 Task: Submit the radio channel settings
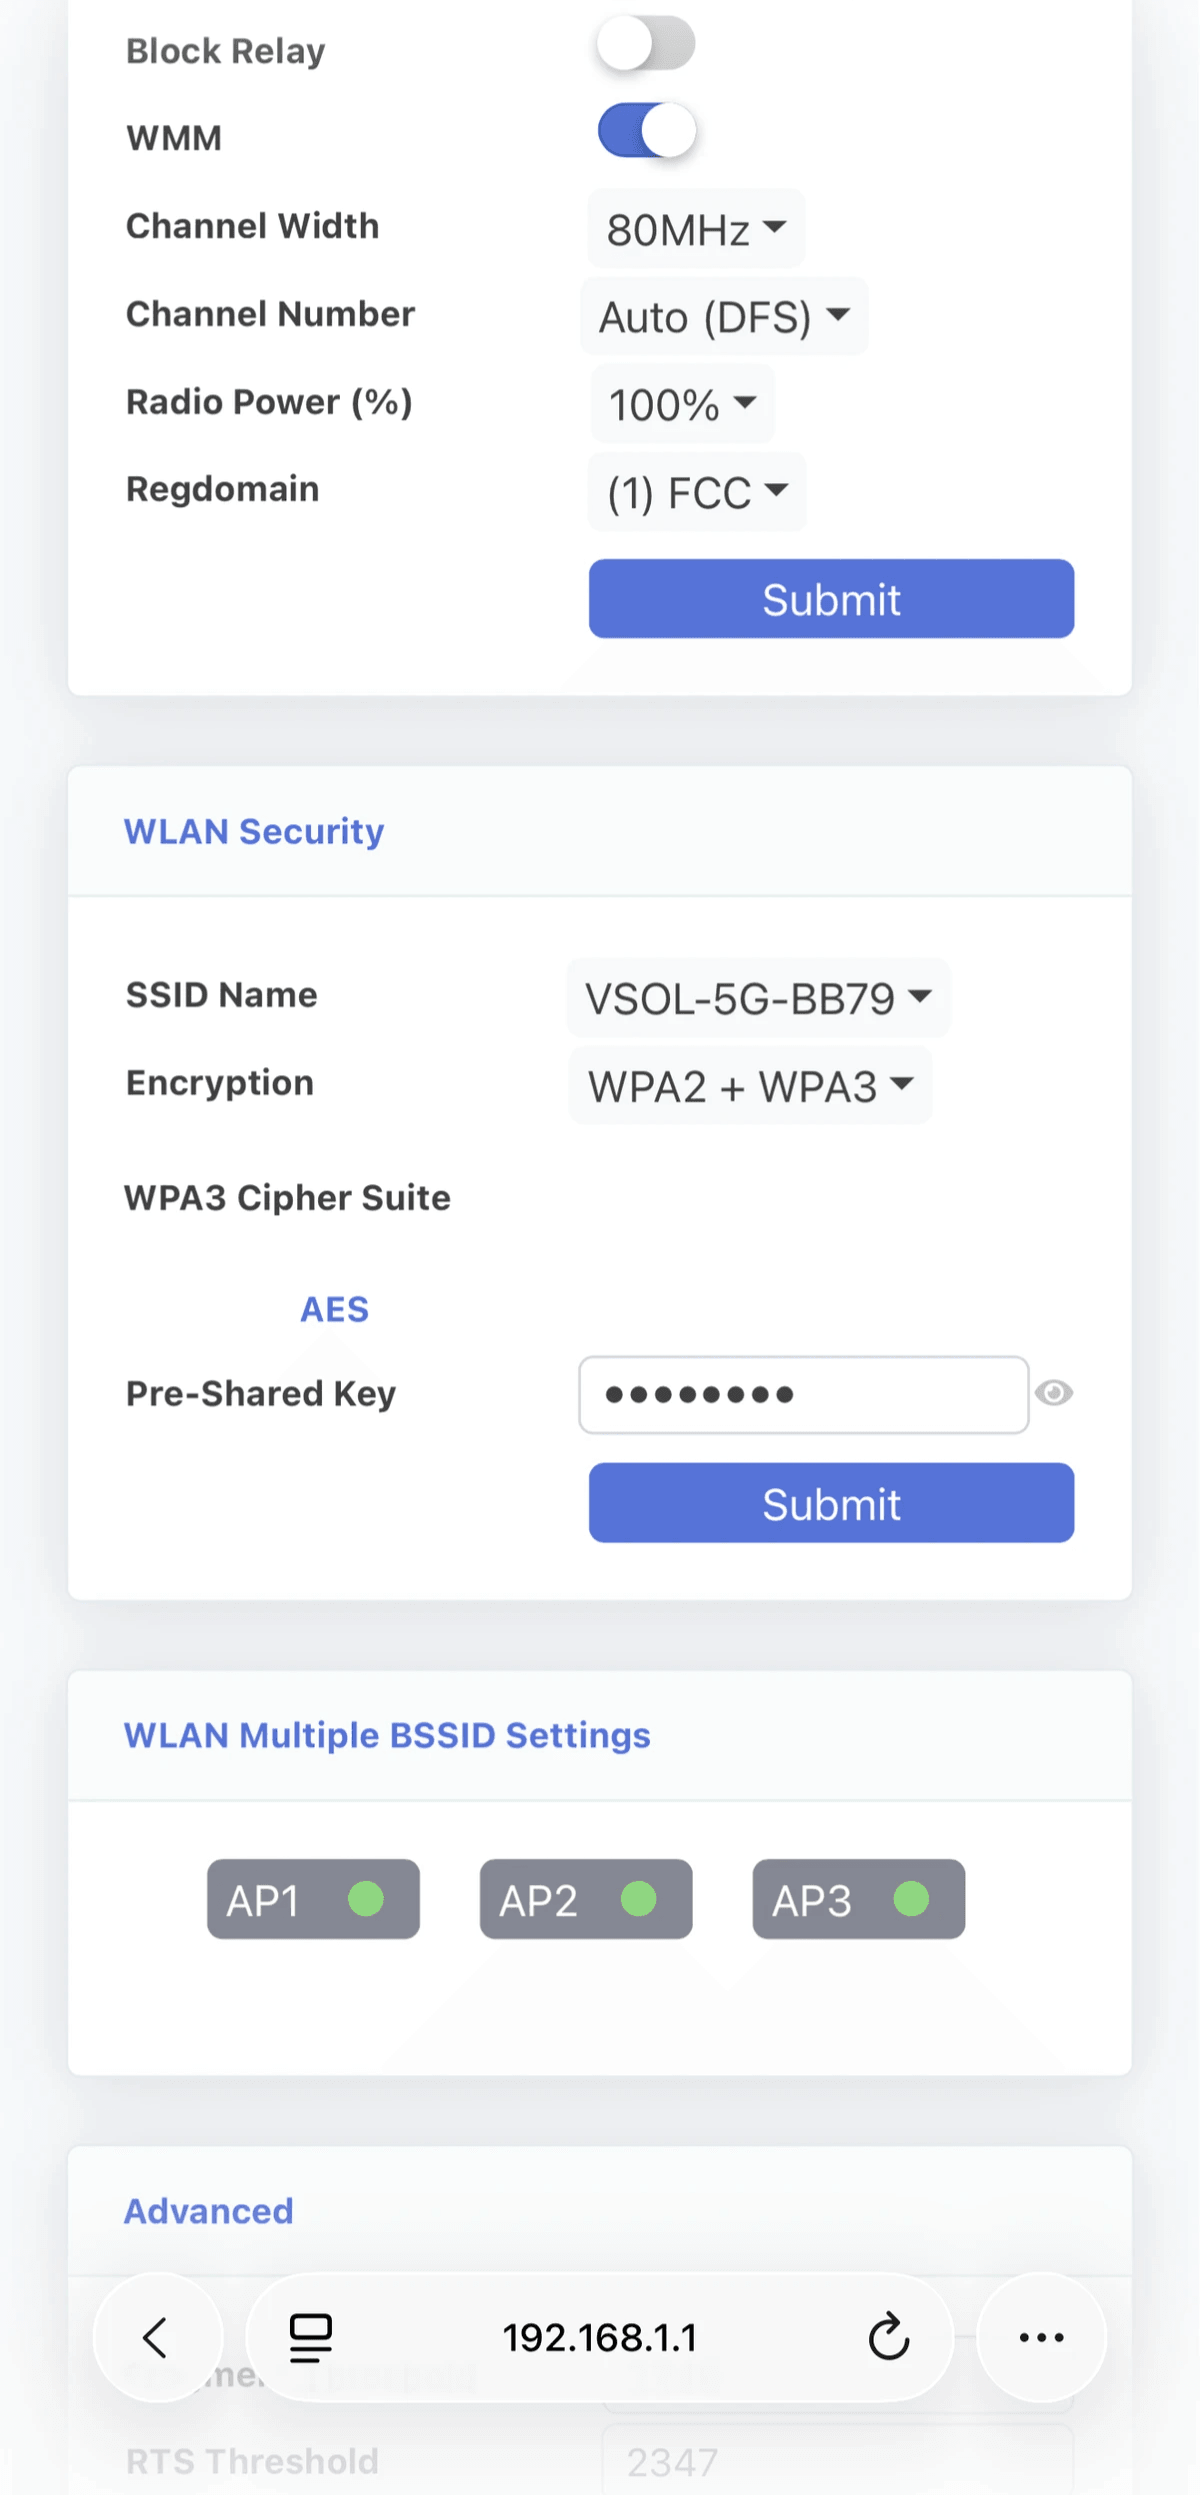[831, 599]
